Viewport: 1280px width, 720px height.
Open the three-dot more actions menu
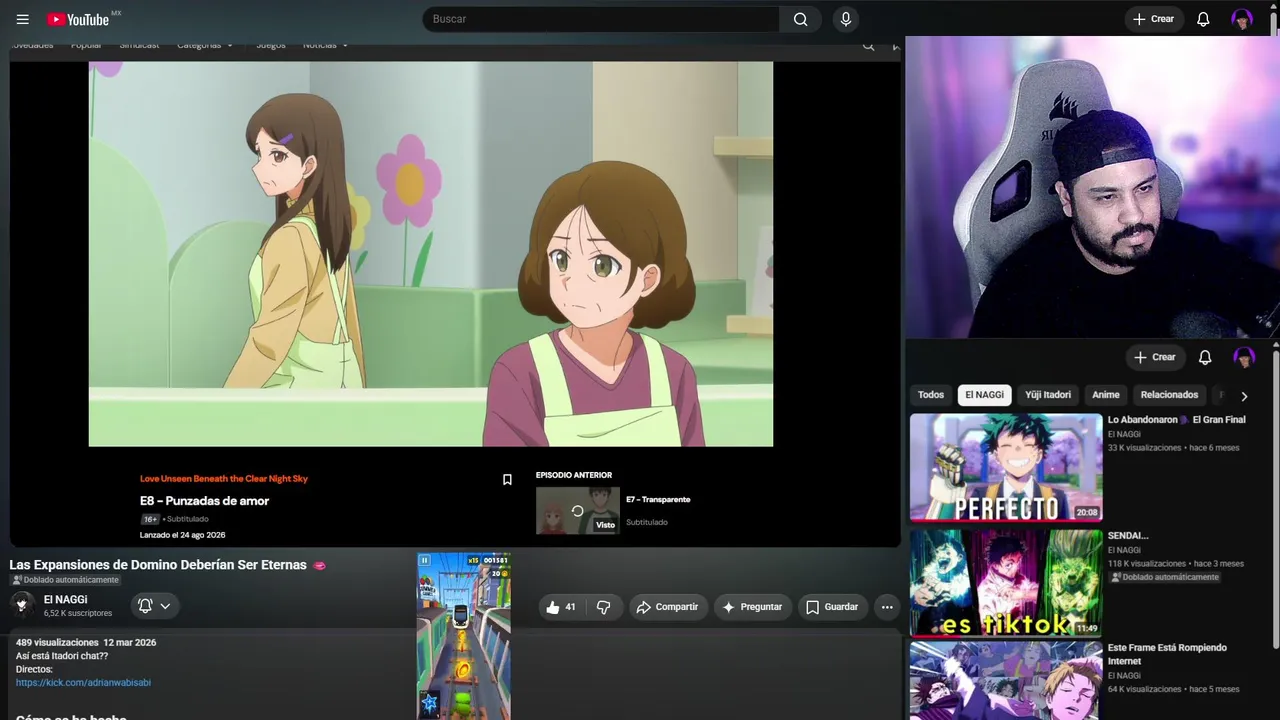click(886, 607)
